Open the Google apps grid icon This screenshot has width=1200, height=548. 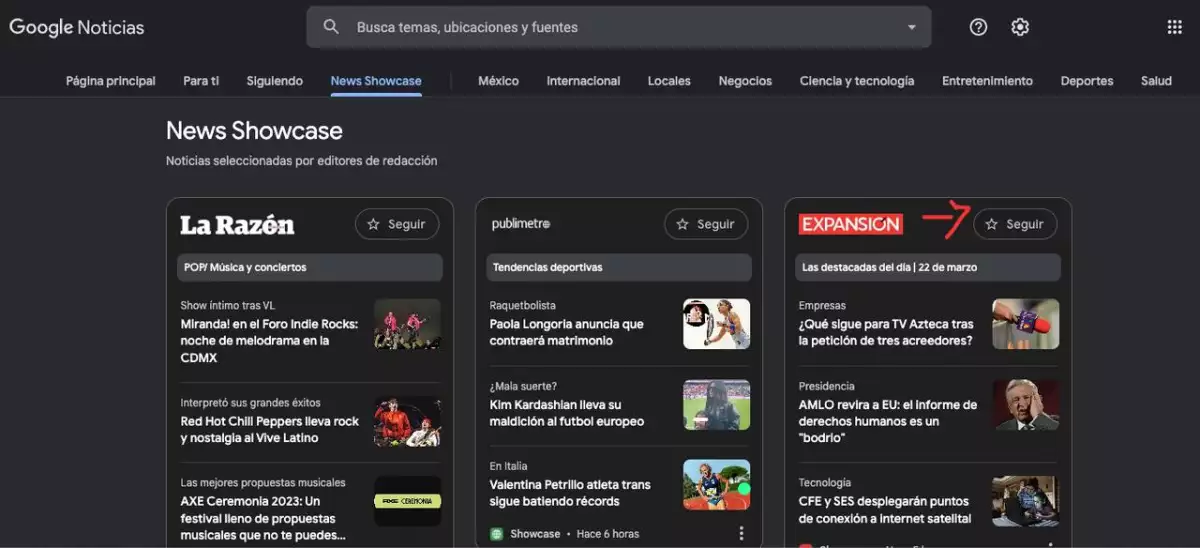[x=1175, y=27]
